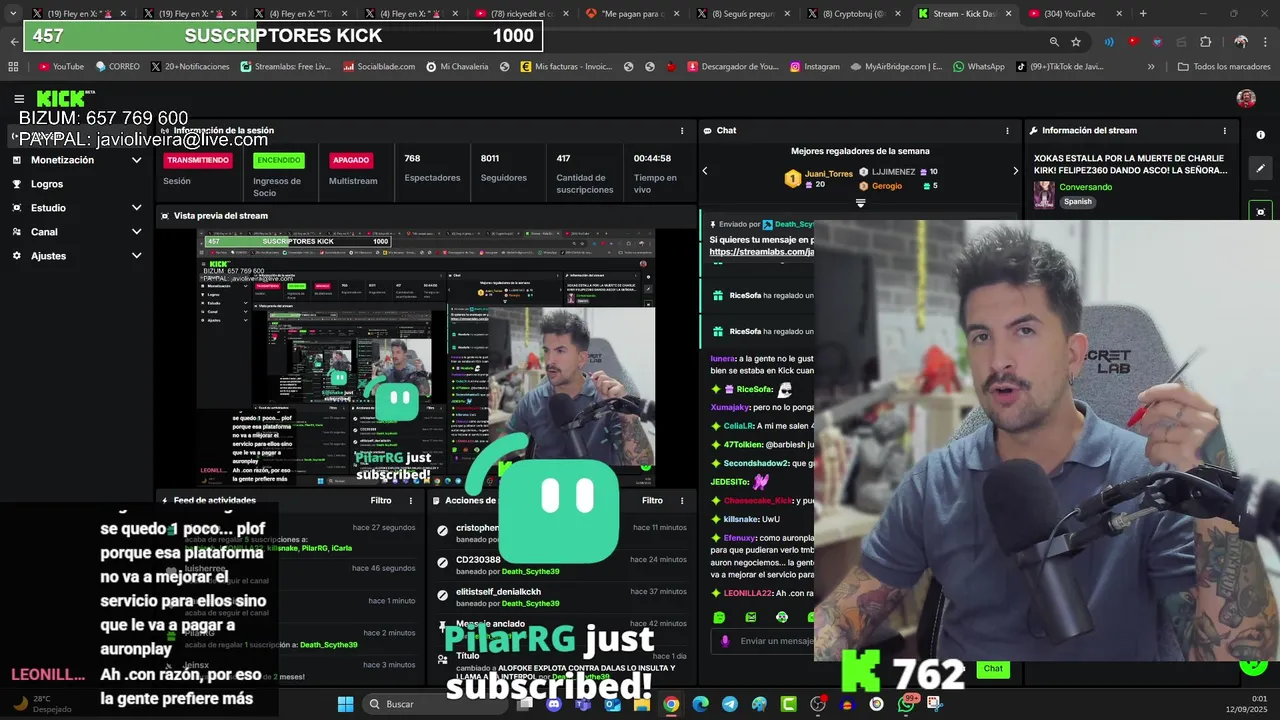Open Chrome from the taskbar
The image size is (1280, 720).
(671, 704)
